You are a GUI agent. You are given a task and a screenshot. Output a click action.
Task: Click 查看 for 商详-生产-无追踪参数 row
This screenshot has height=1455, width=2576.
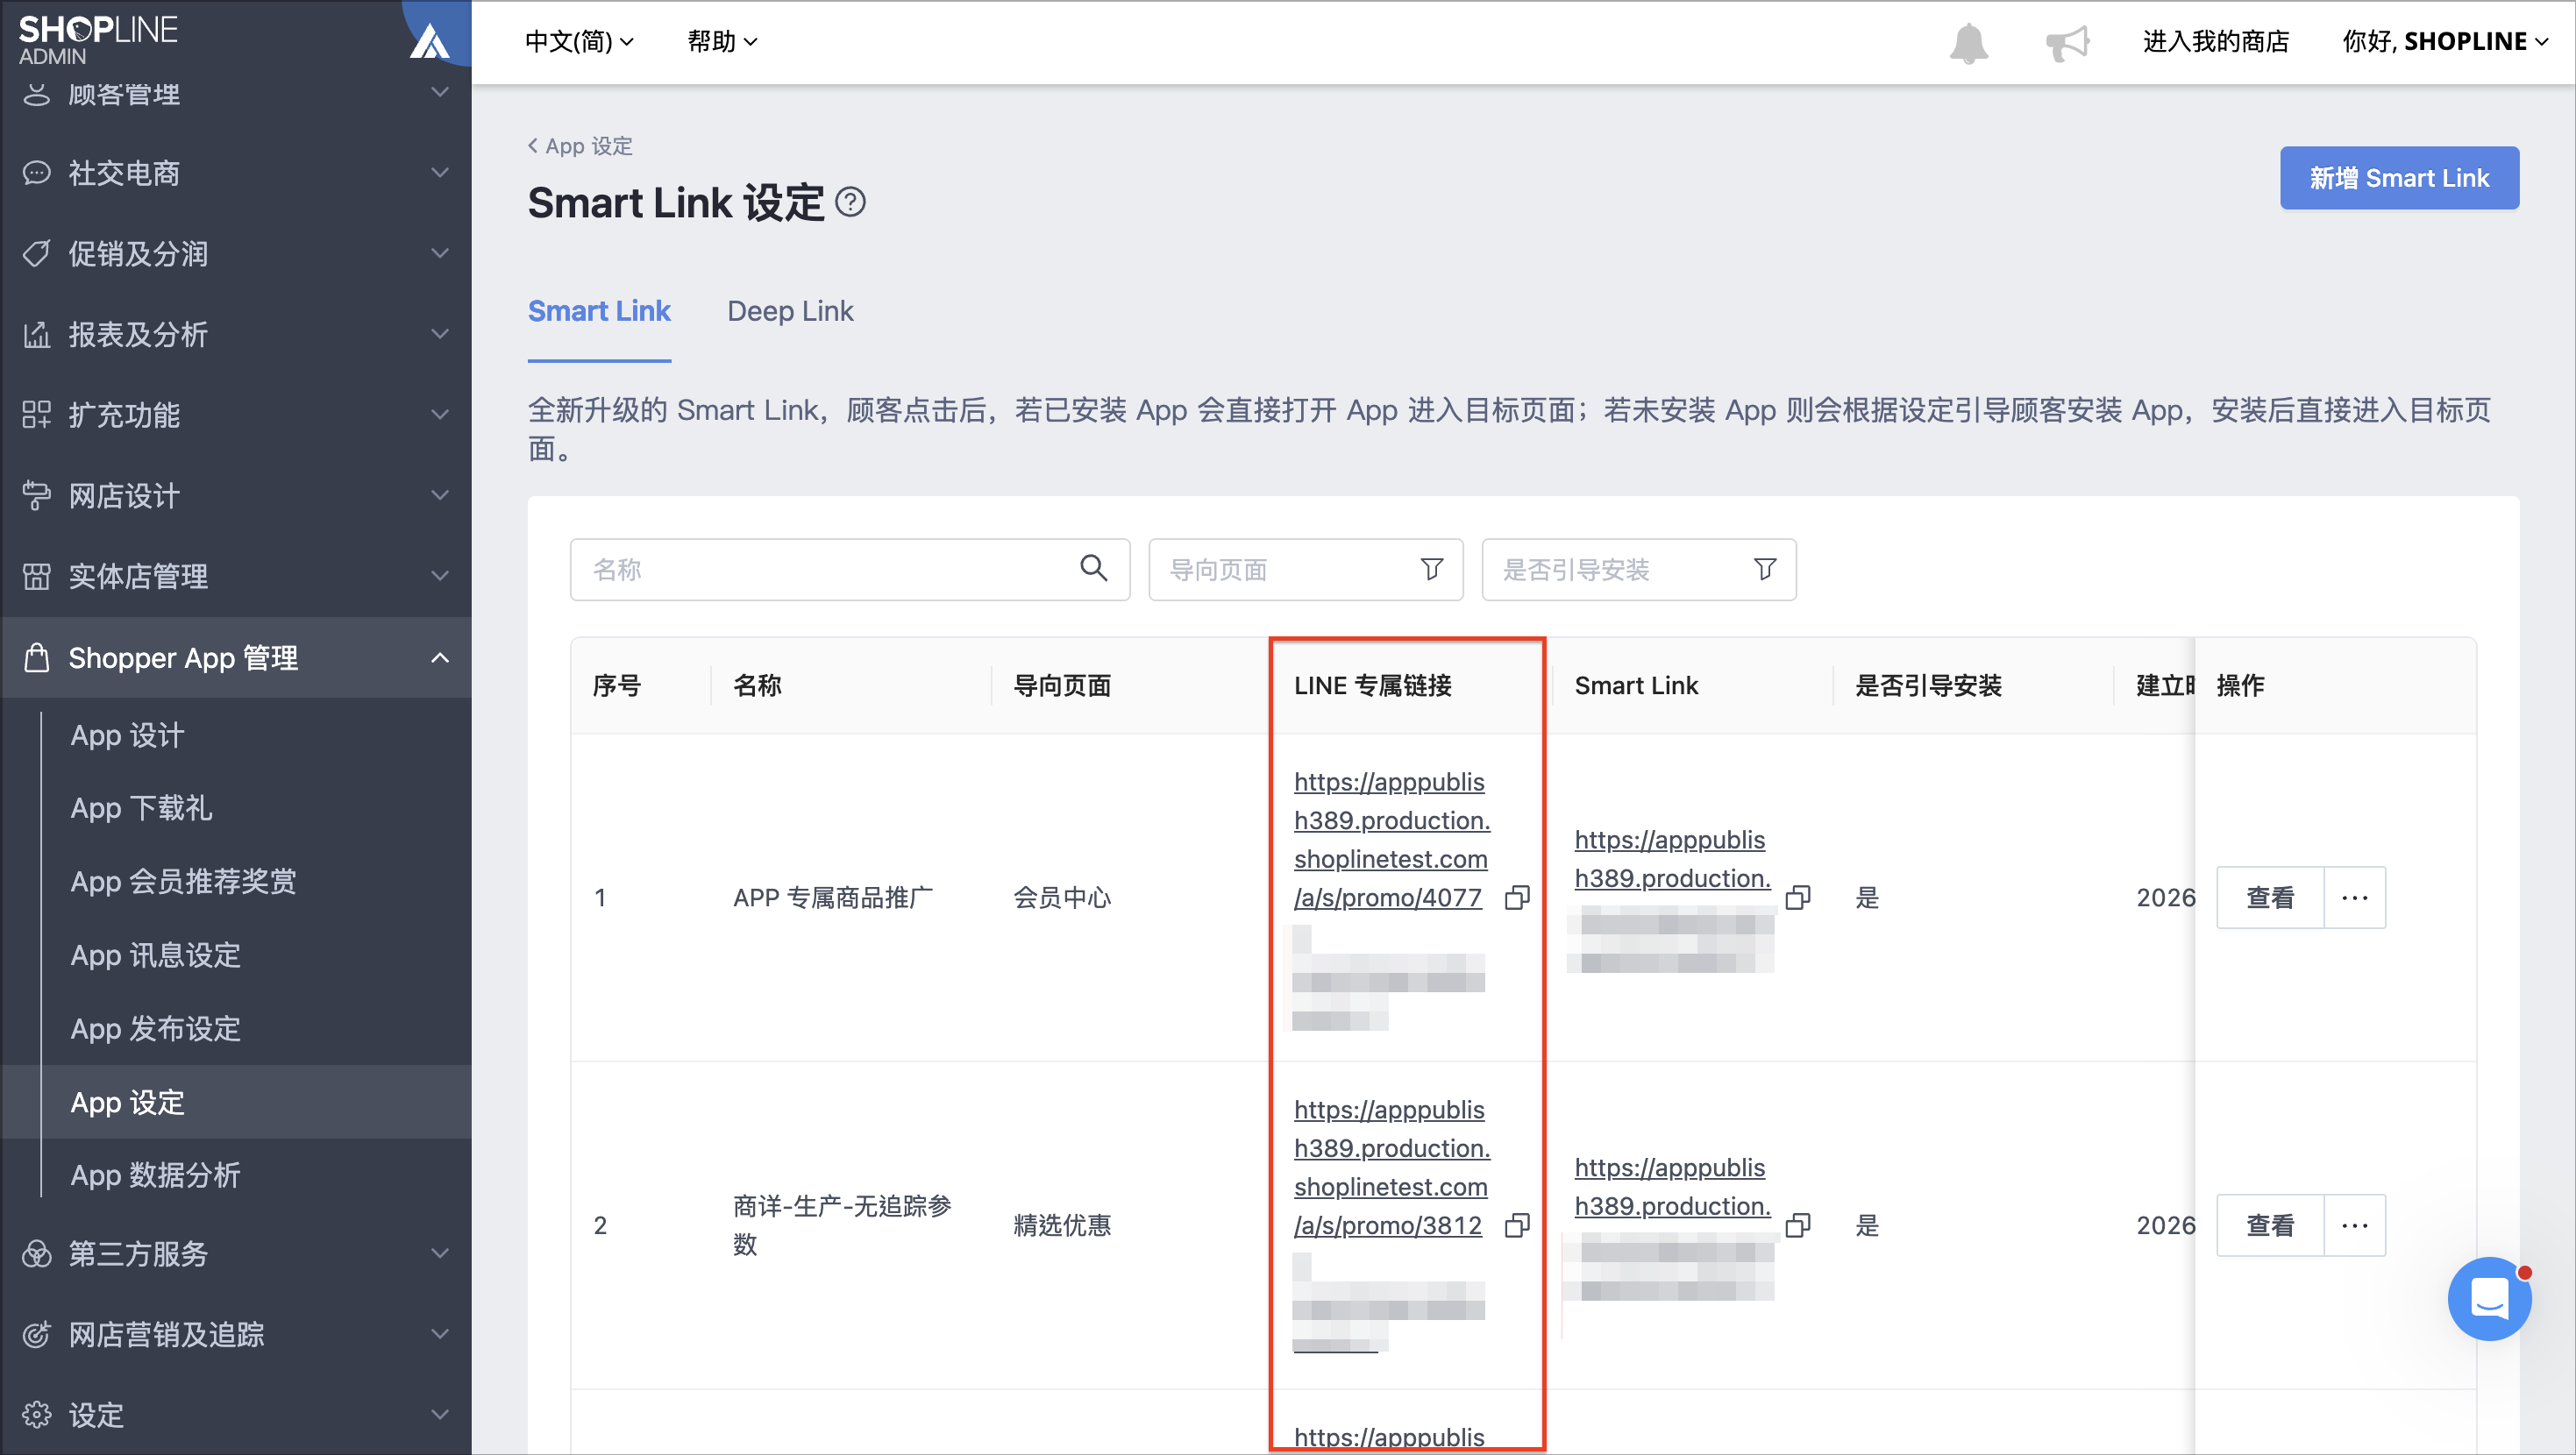2270,1225
